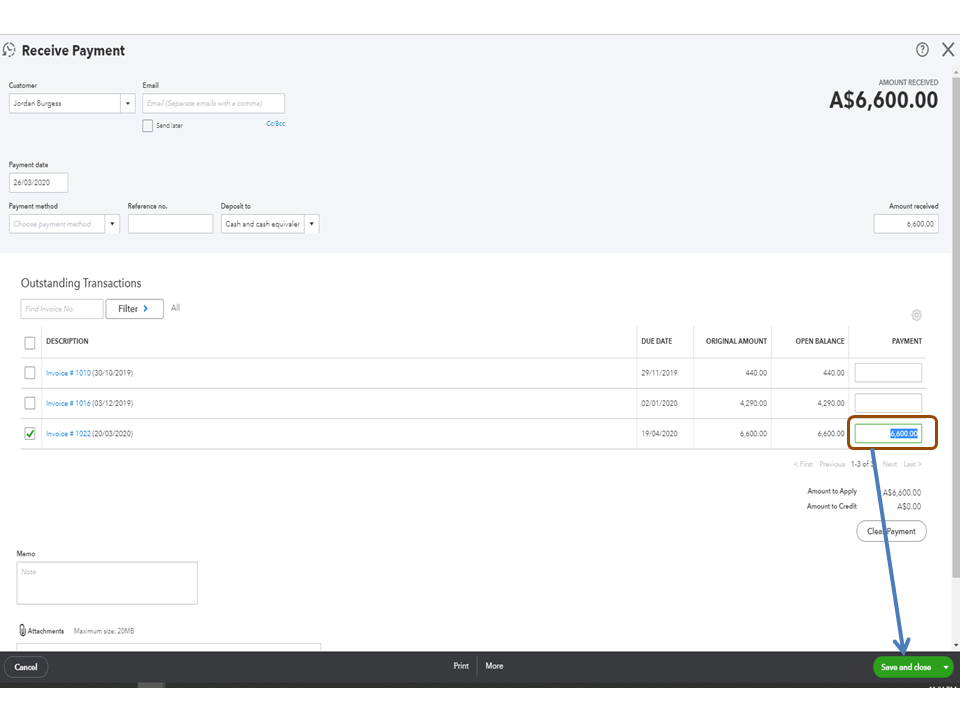The image size is (960, 720).
Task: Click the Memo note text area
Action: coord(107,583)
